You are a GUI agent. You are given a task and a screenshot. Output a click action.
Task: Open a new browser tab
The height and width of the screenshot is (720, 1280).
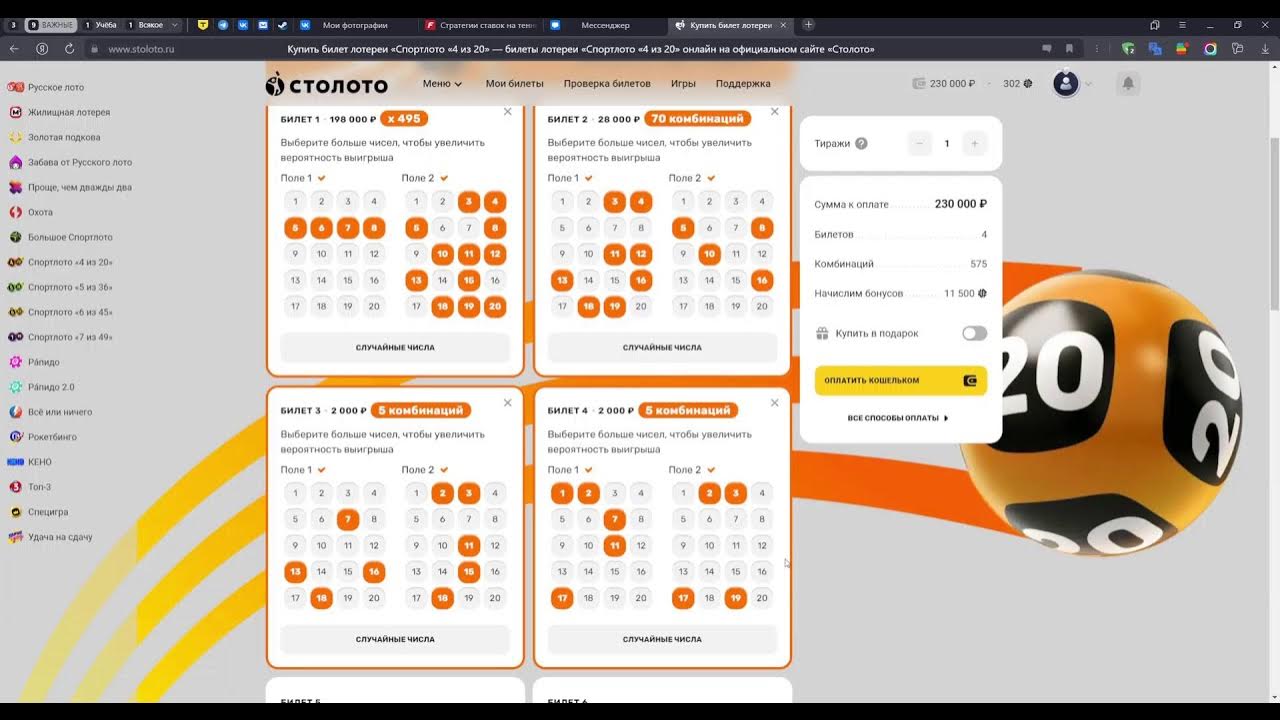(808, 25)
